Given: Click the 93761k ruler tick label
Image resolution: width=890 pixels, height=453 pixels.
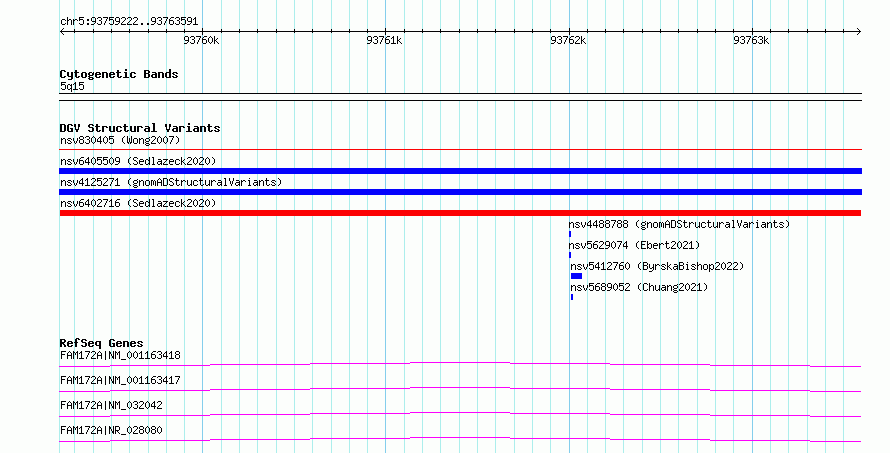Looking at the screenshot, I should point(384,40).
